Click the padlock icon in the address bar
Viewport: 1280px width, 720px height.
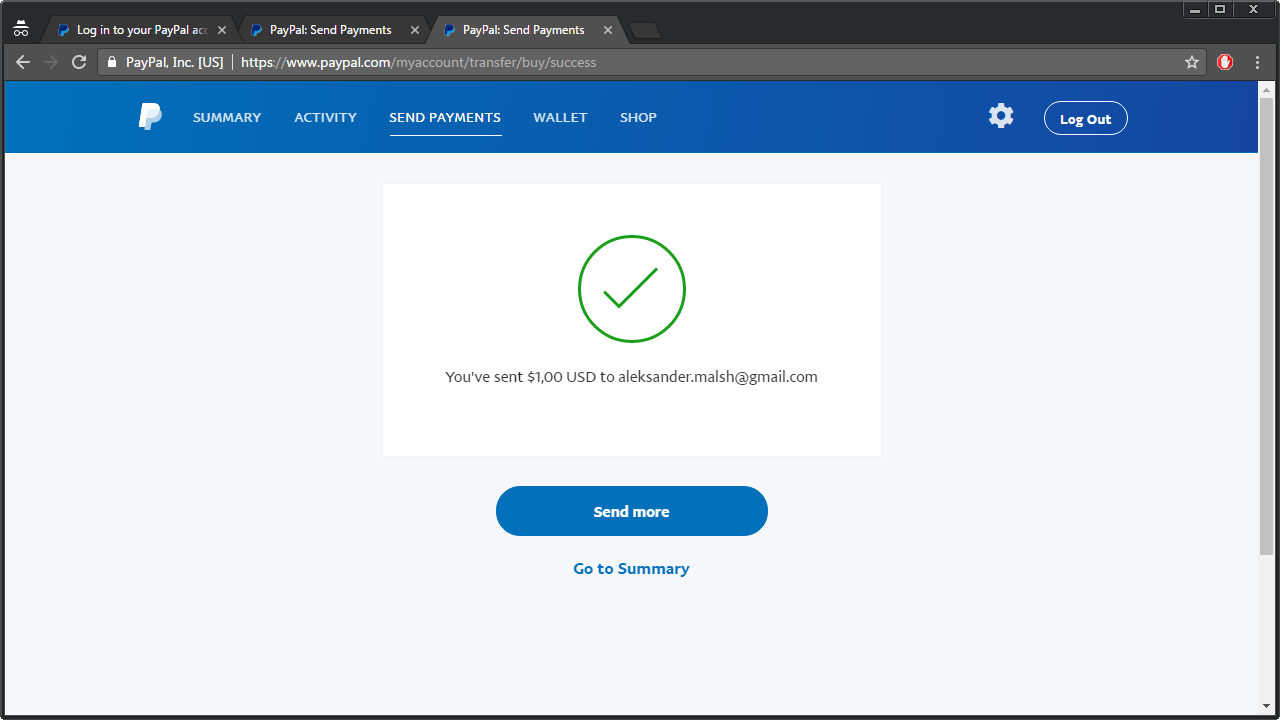(111, 62)
